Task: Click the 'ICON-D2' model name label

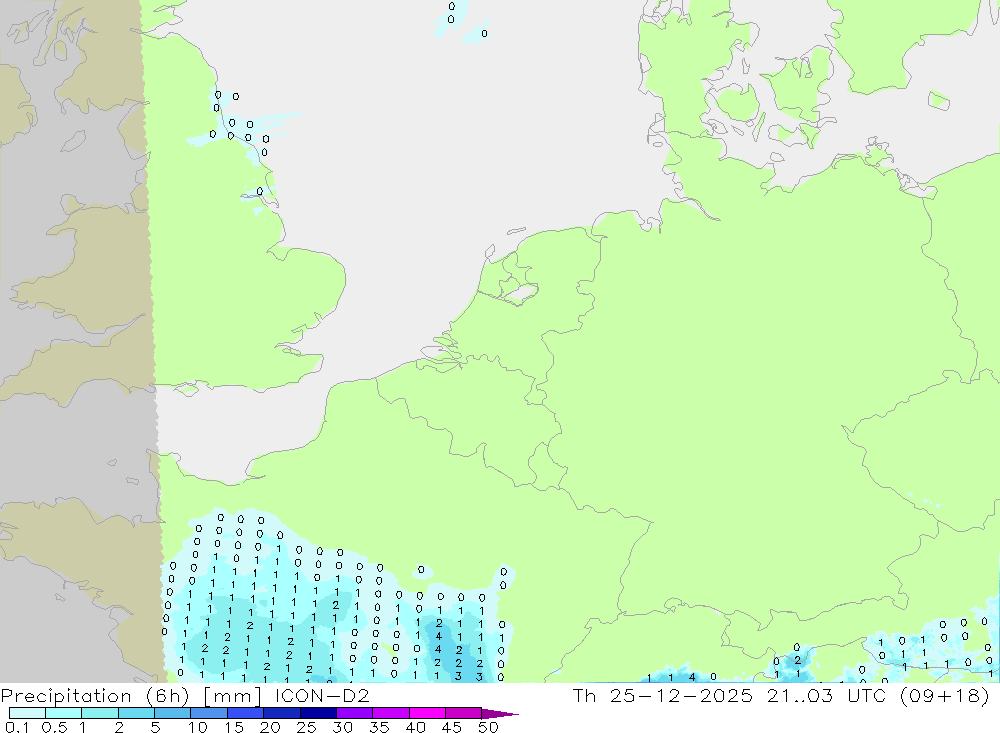Action: 322,695
